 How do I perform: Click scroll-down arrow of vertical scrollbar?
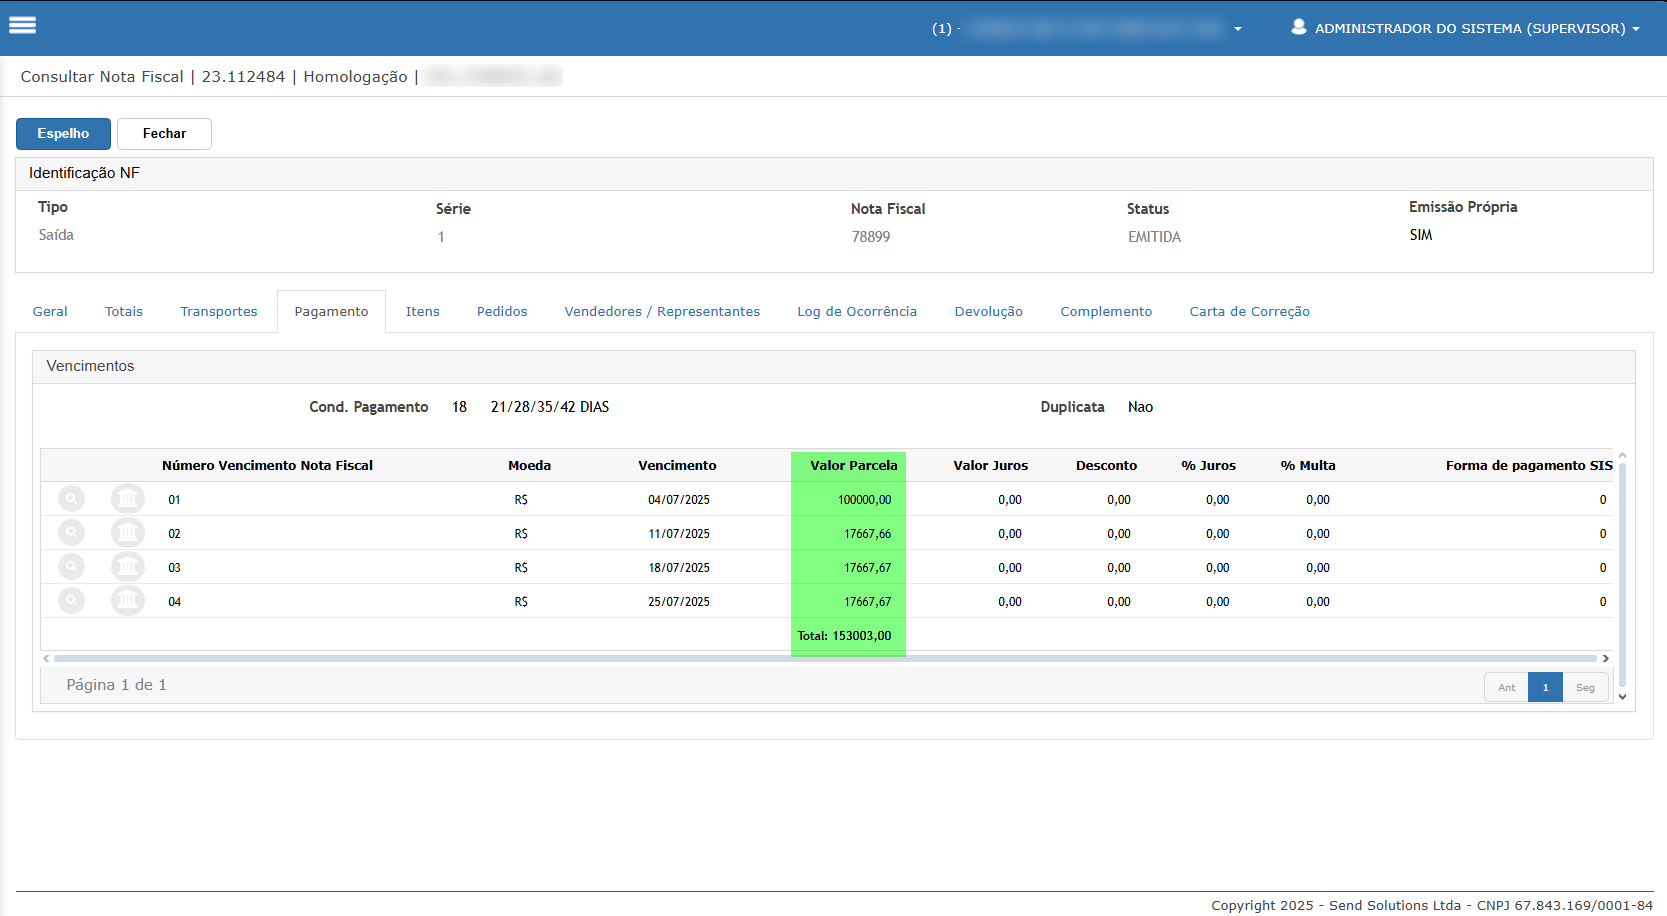tap(1622, 696)
